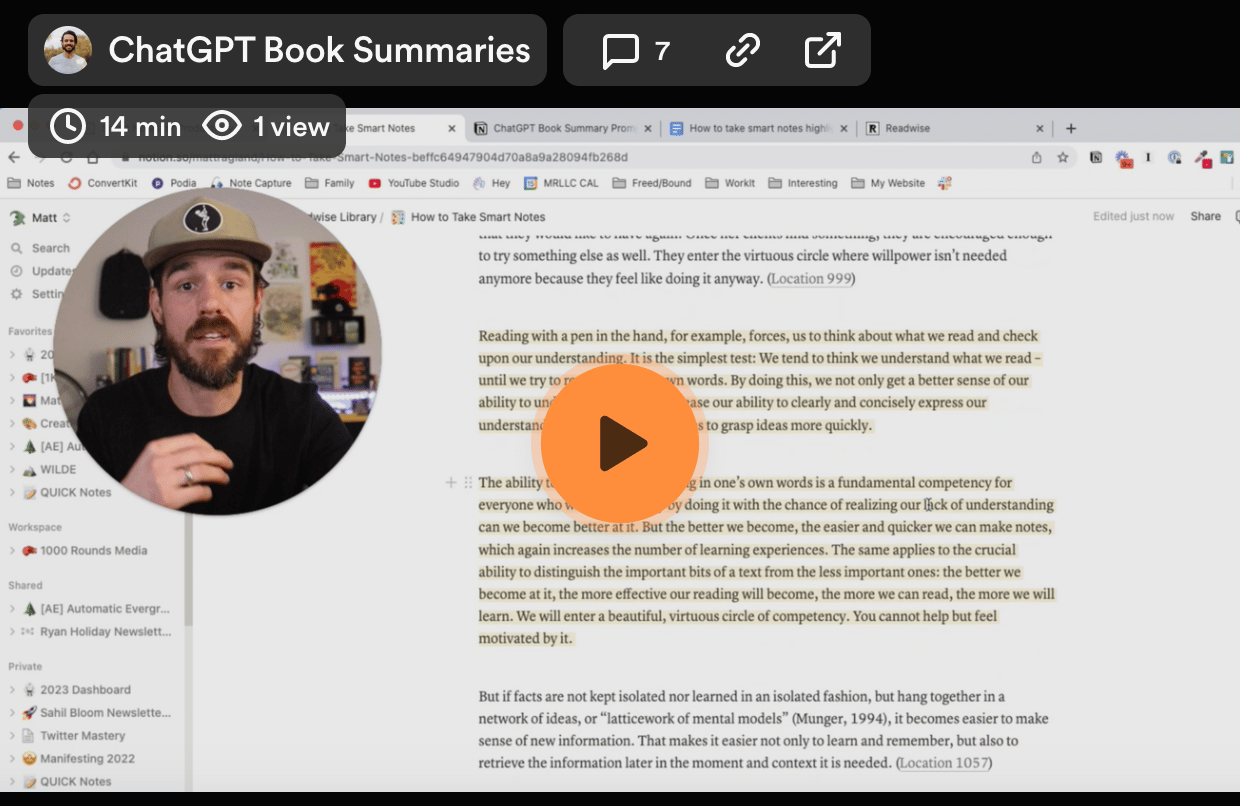Expand 1000 Rounds Media in Workspace

13,550
